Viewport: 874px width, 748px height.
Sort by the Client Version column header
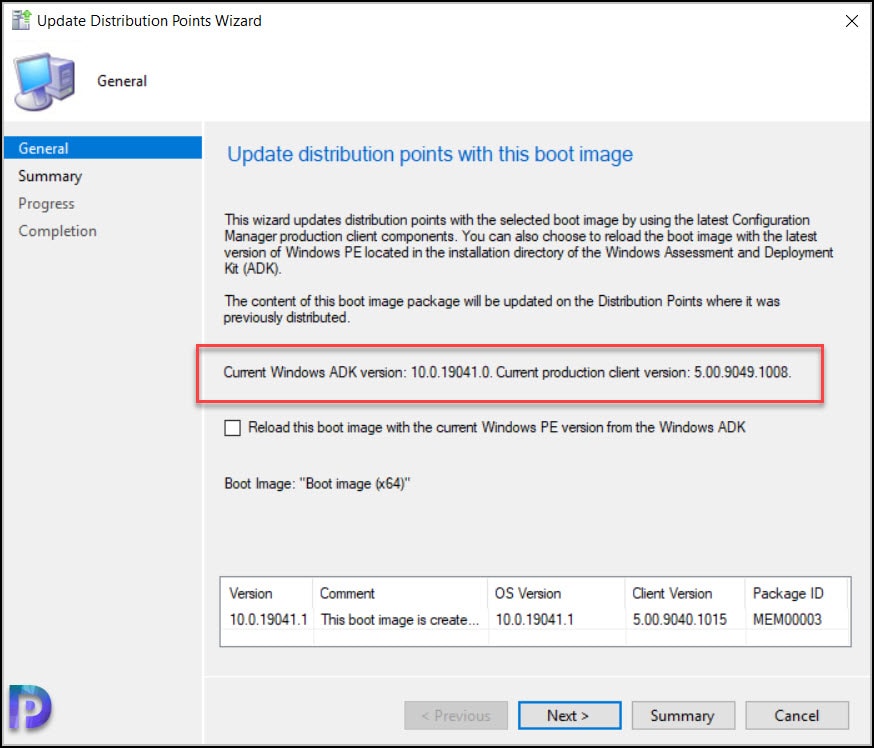(685, 593)
